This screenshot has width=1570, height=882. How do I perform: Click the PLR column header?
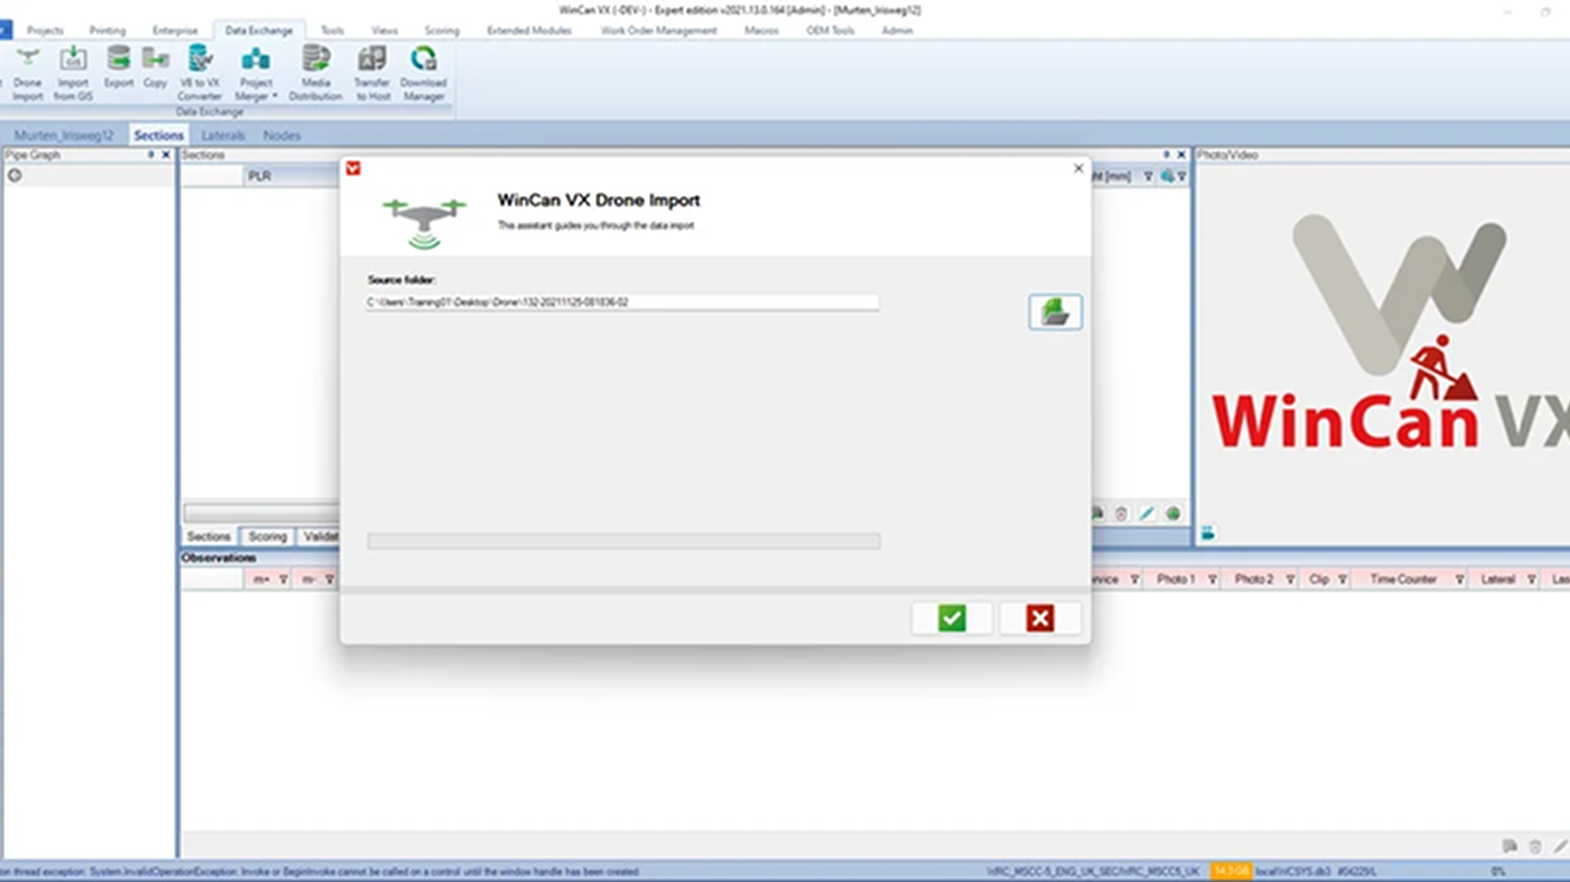pyautogui.click(x=260, y=176)
